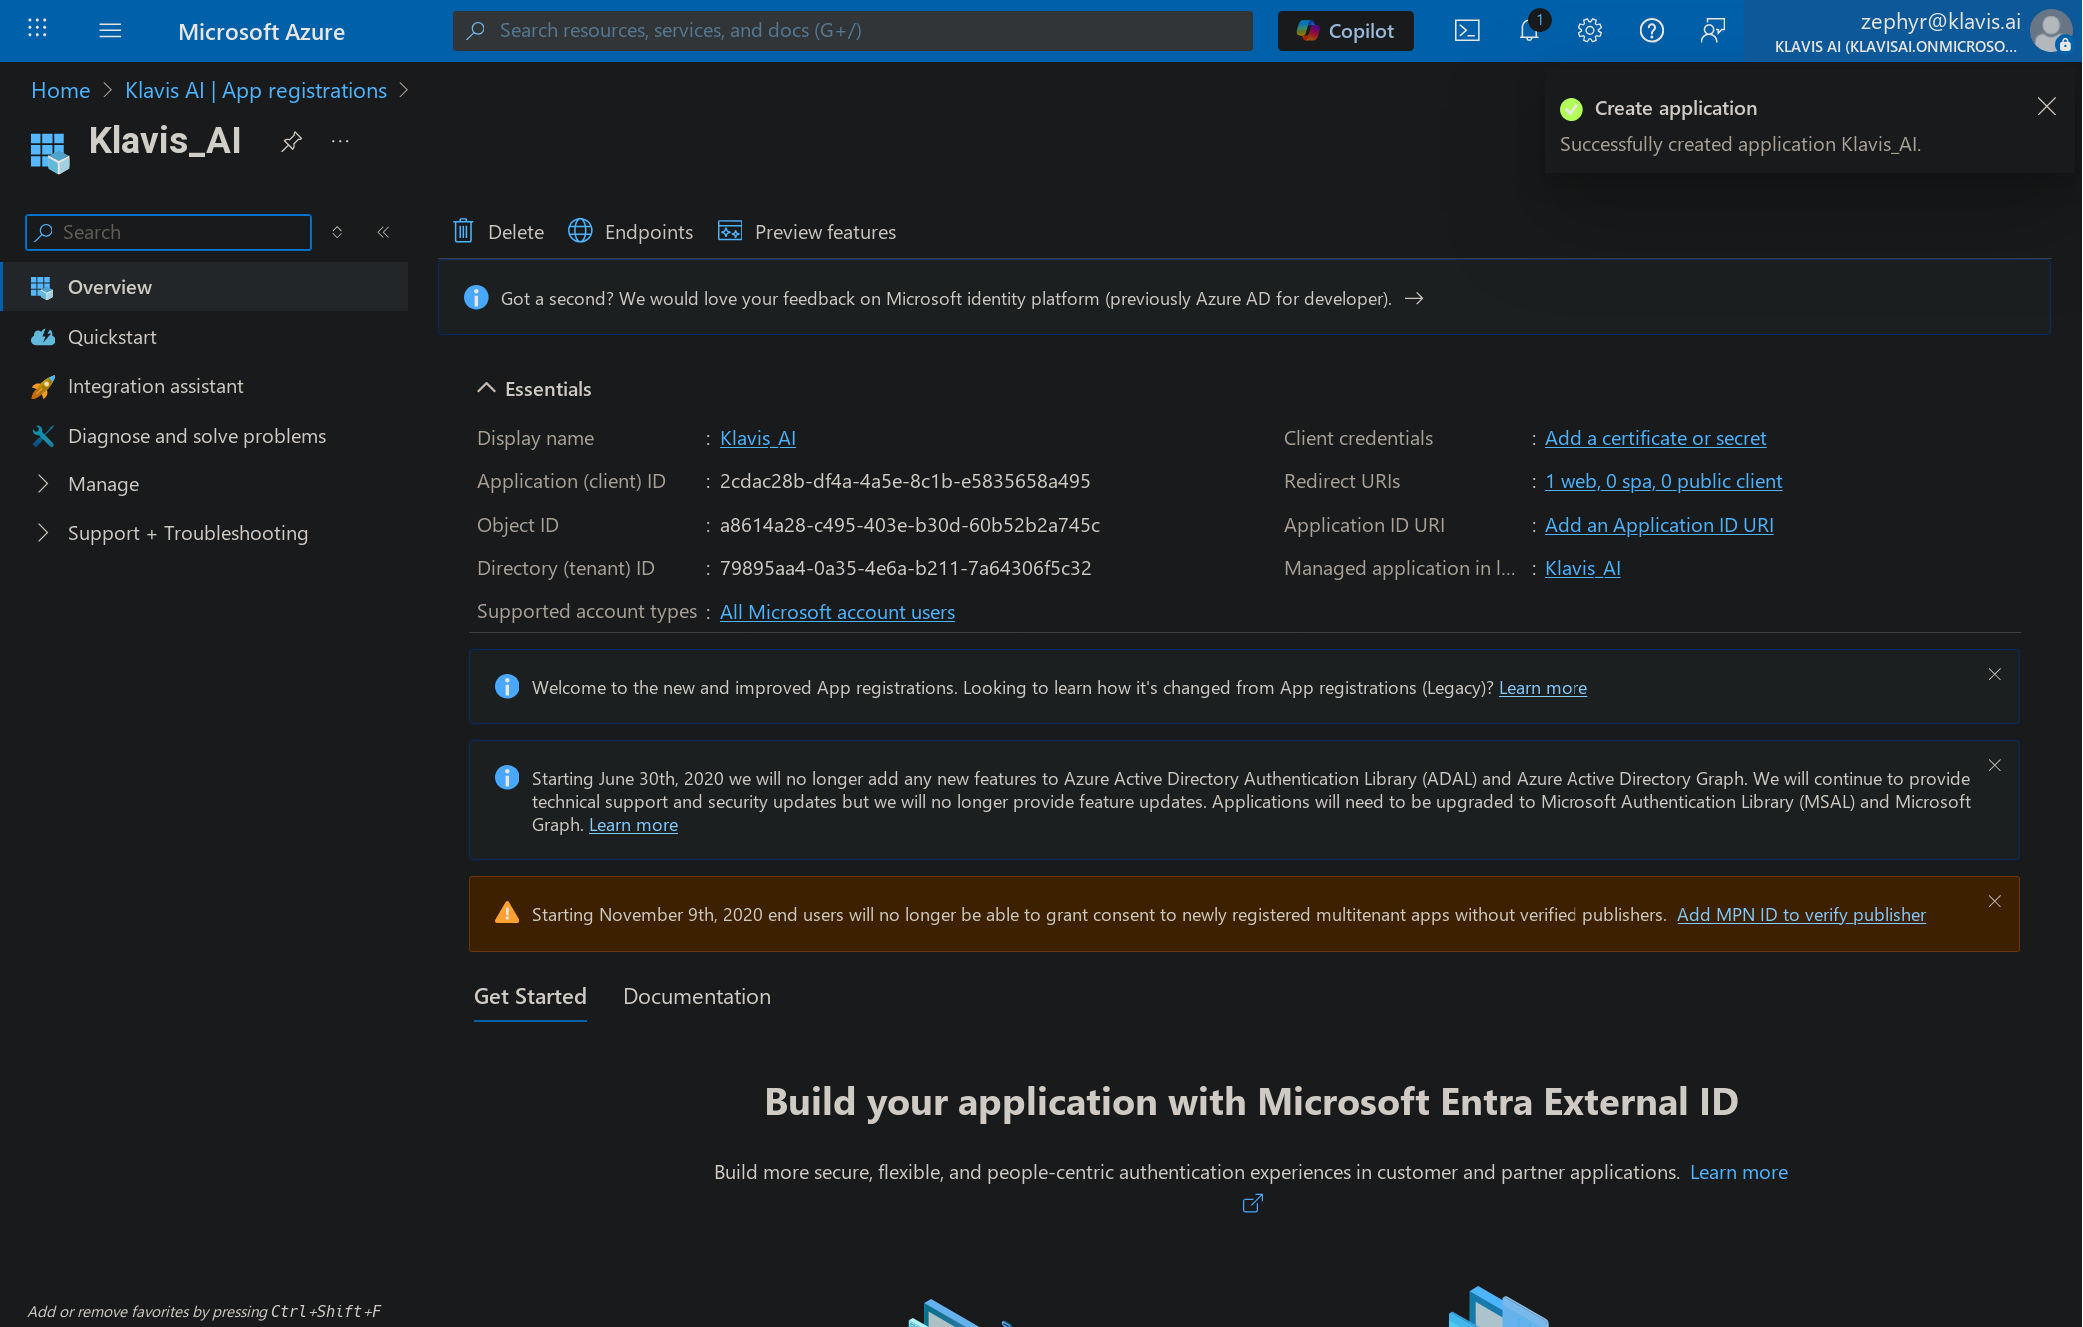Navigate to Home via breadcrumb

coord(60,90)
